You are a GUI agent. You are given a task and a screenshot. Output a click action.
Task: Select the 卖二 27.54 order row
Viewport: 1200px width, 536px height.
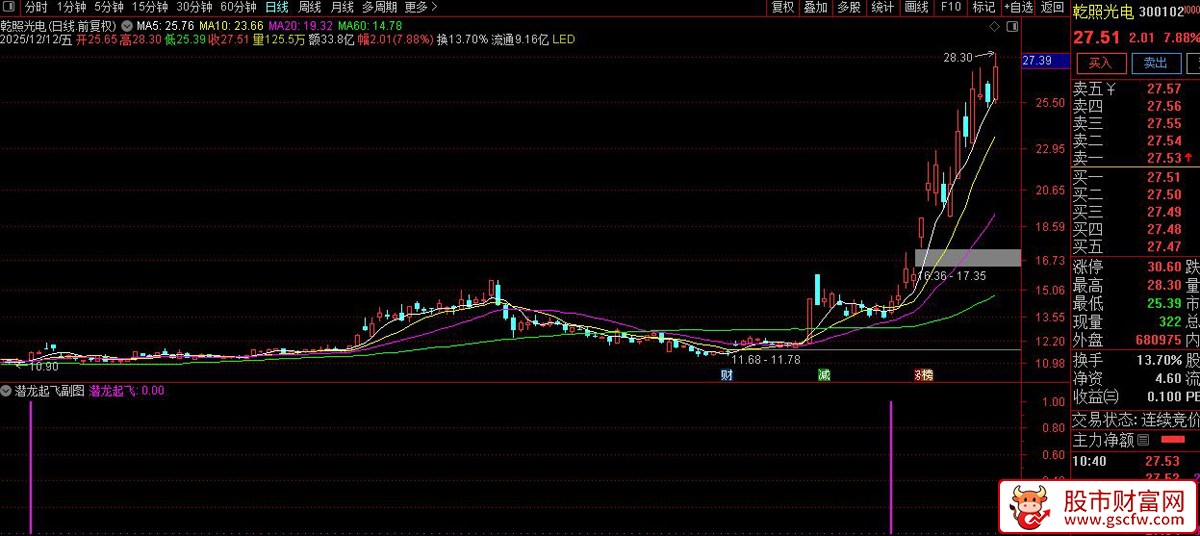click(x=1135, y=141)
